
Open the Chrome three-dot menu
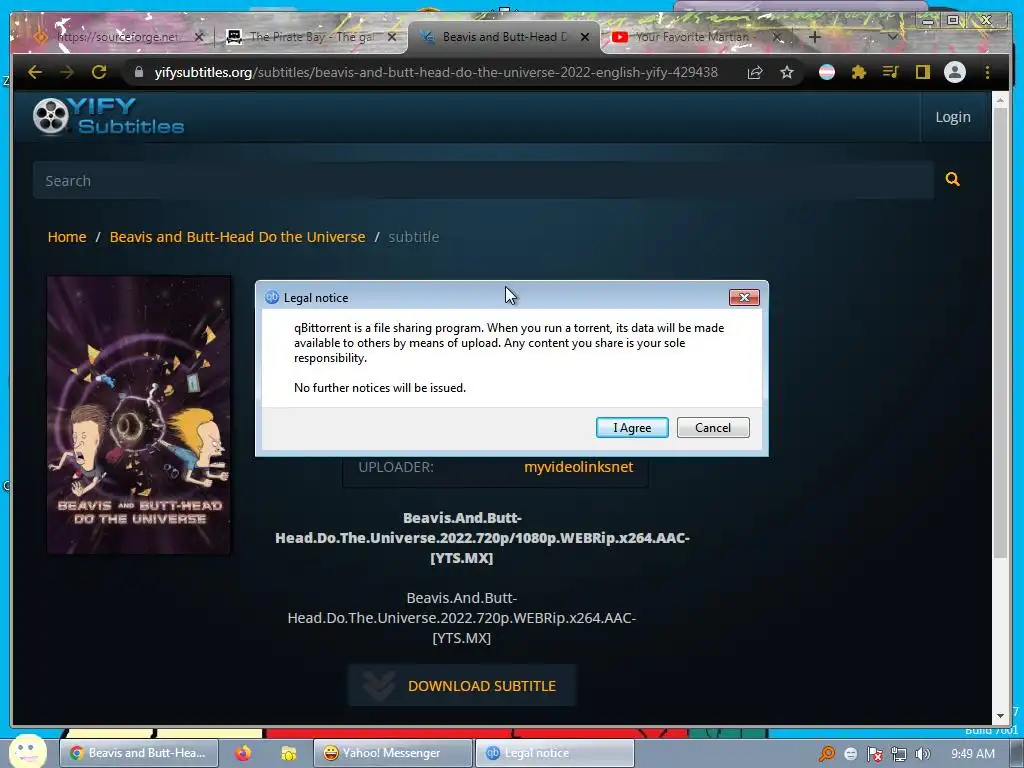[x=987, y=72]
